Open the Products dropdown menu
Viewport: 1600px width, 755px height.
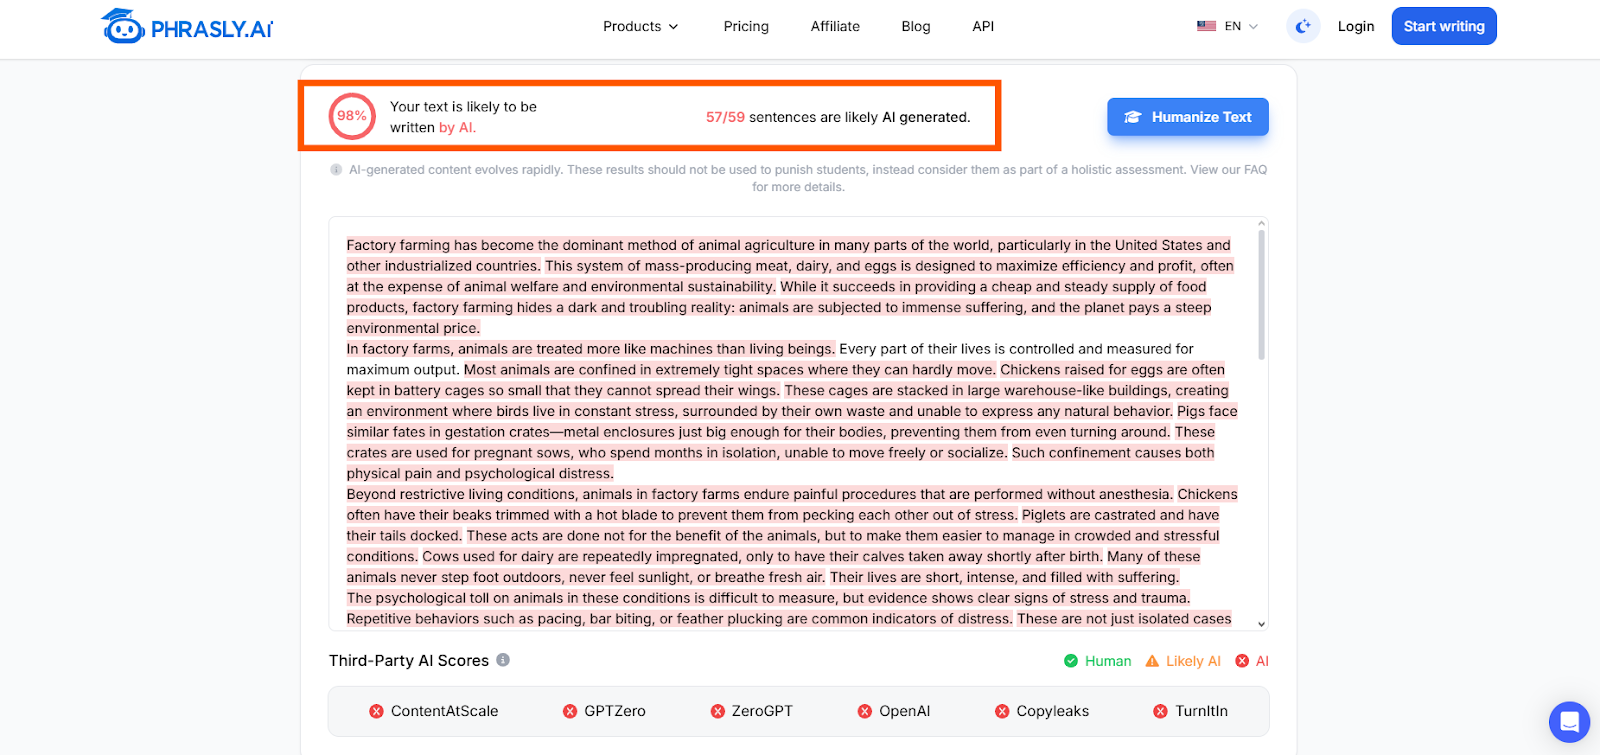pos(641,27)
